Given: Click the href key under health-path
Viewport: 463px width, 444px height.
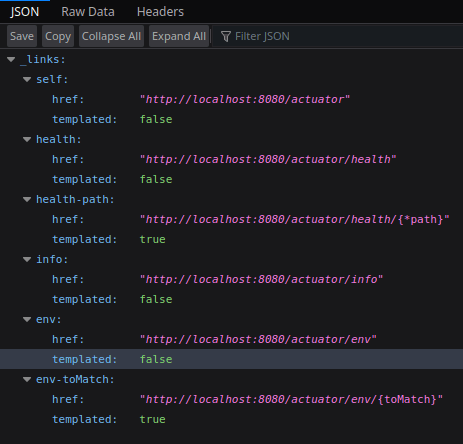Looking at the screenshot, I should point(68,219).
